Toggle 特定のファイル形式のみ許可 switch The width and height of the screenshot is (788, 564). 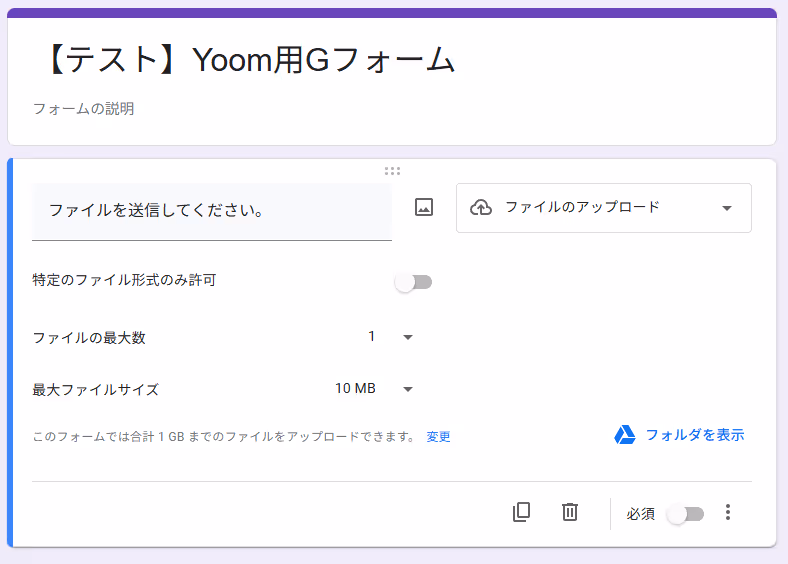tap(413, 282)
